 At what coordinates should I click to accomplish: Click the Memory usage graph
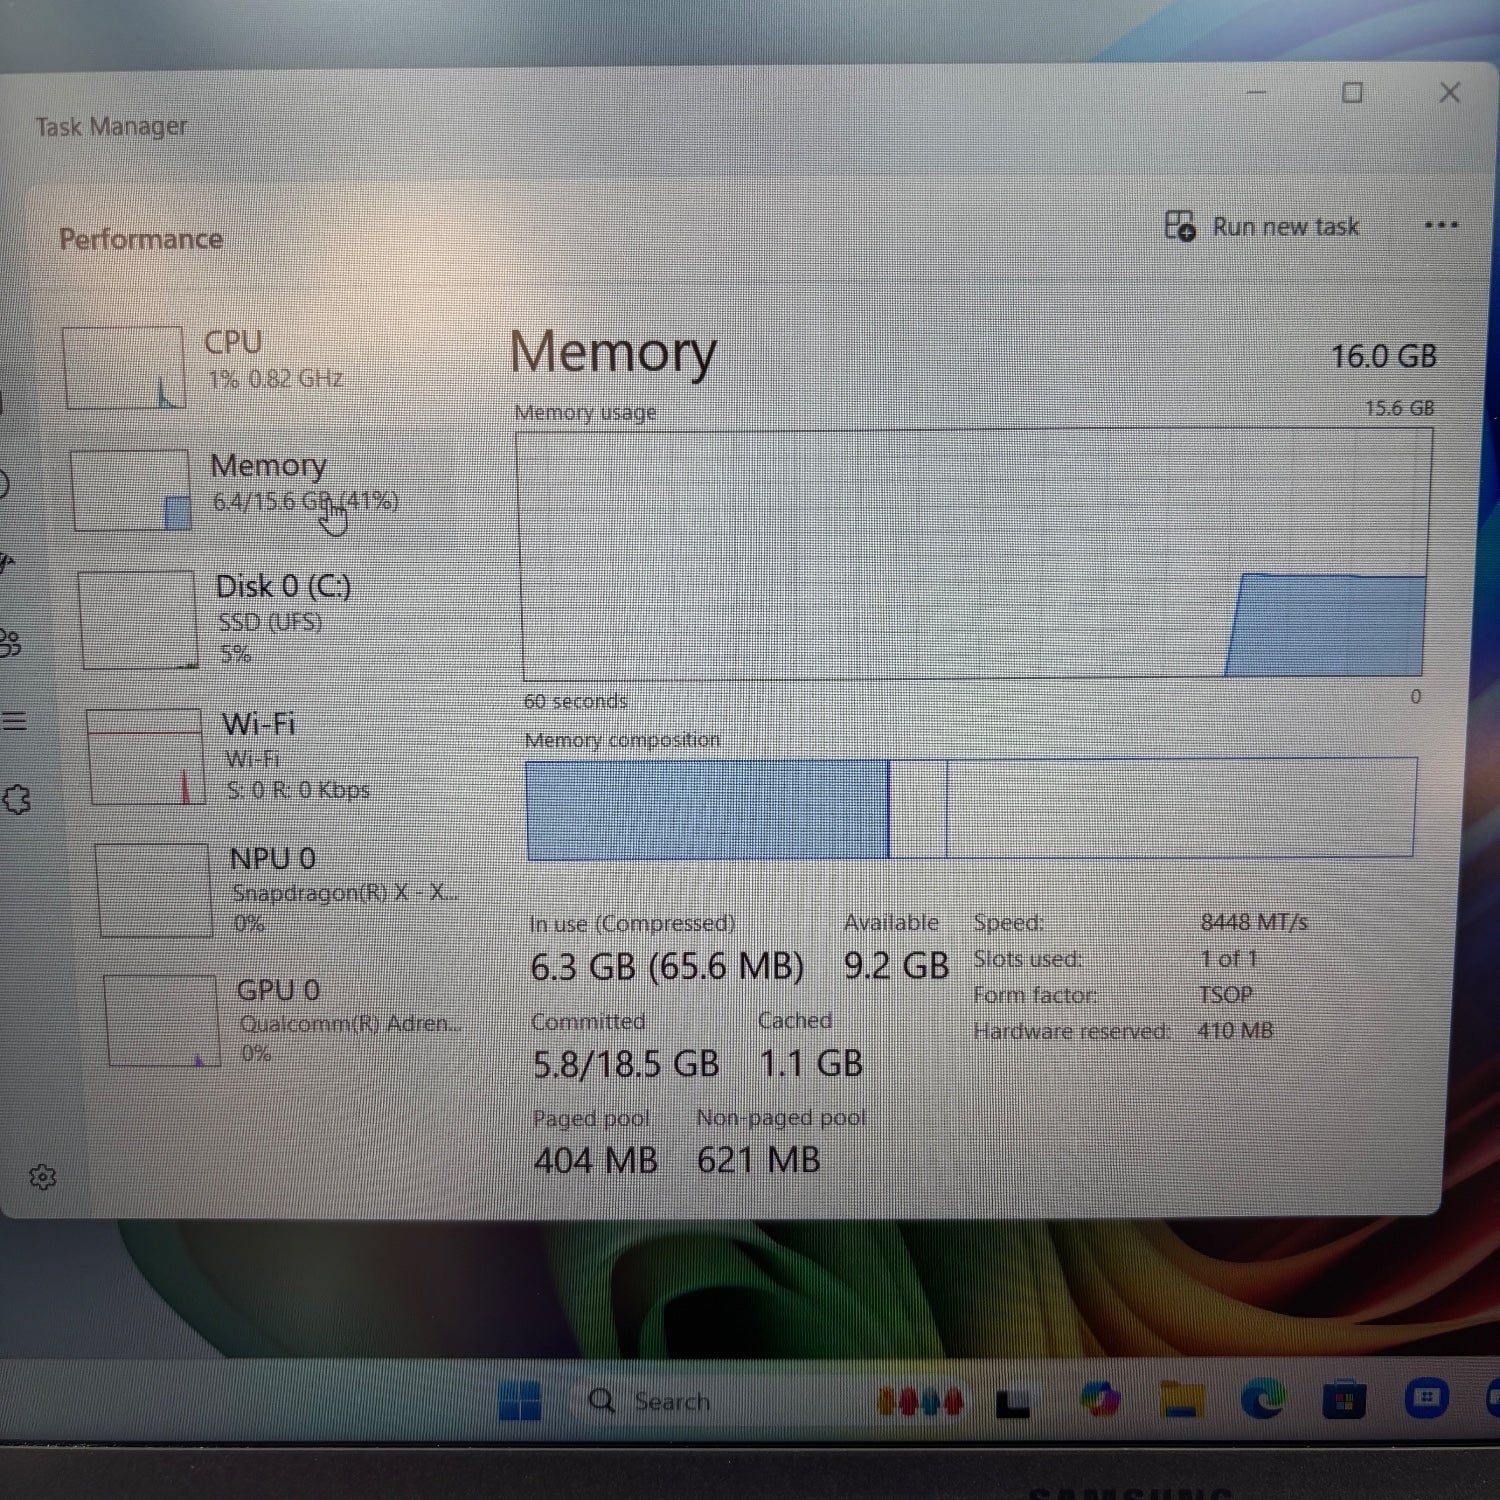click(975, 555)
